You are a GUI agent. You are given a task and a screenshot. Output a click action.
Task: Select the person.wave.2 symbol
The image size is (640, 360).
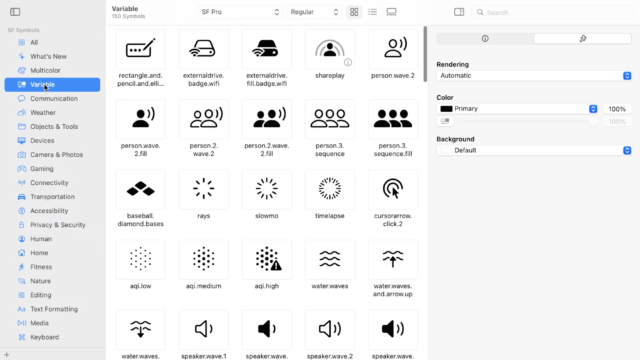(x=393, y=49)
